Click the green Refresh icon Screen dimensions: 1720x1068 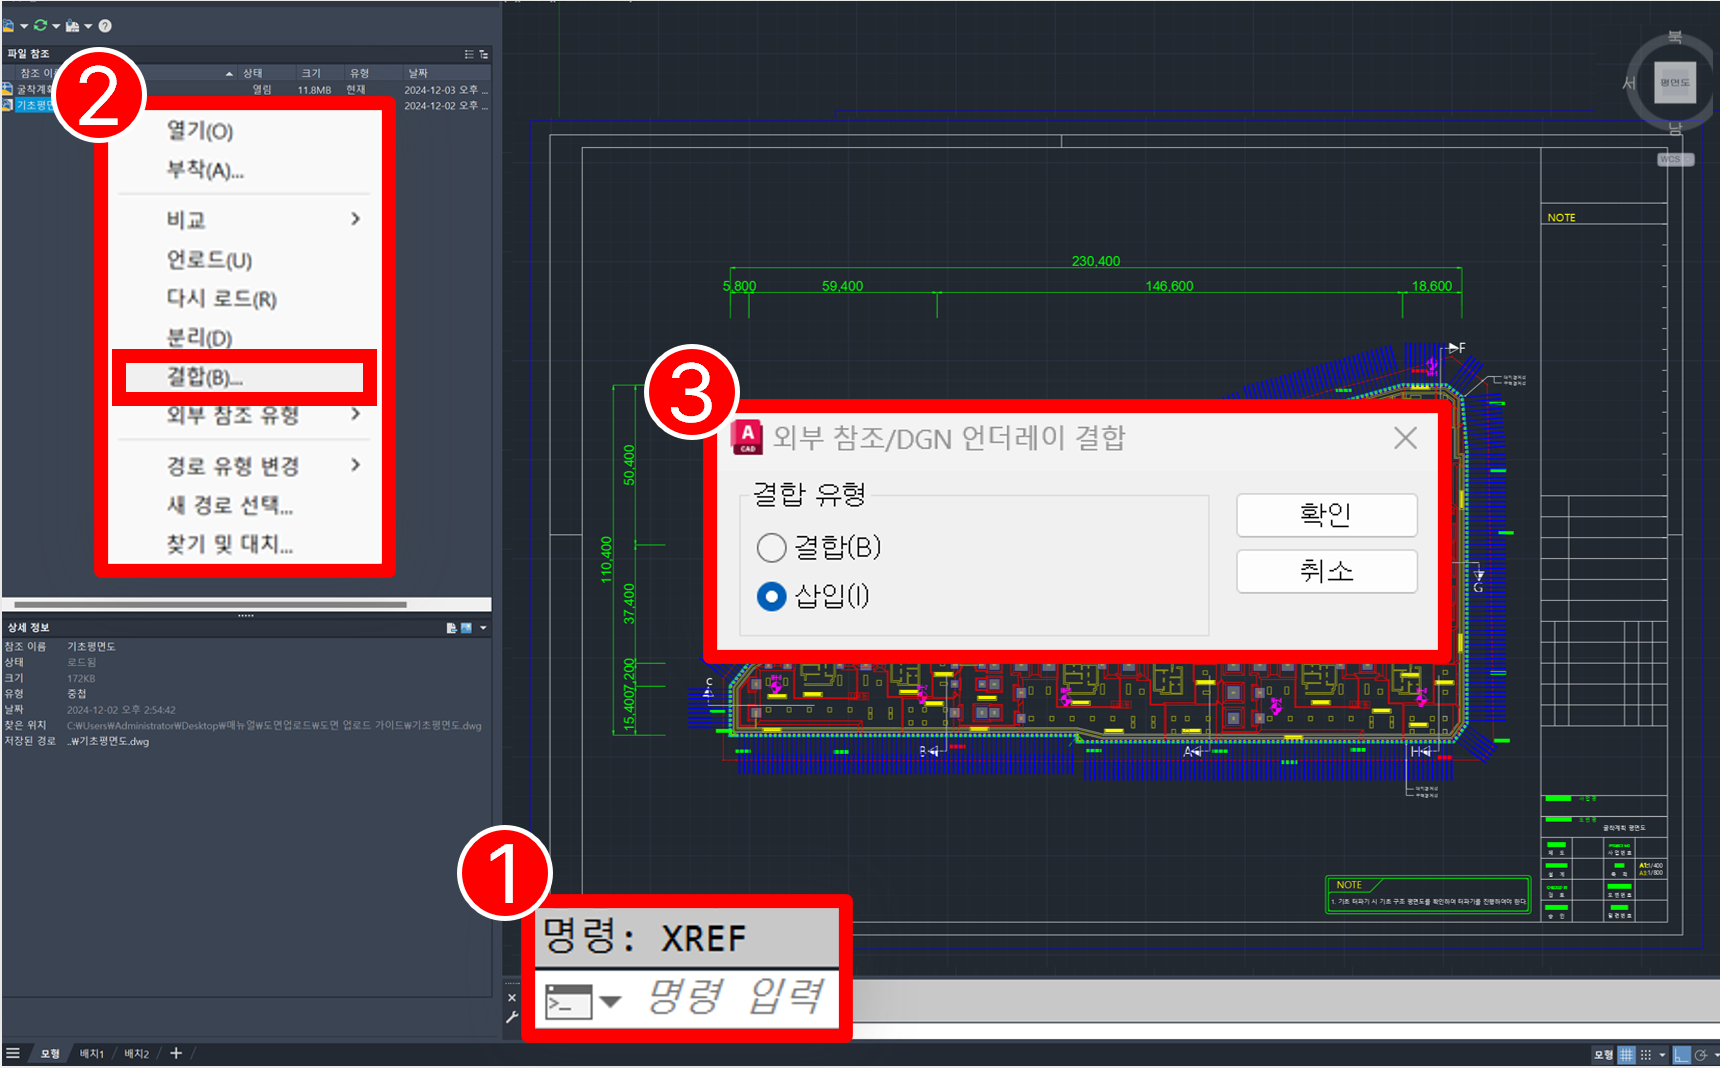(x=42, y=26)
